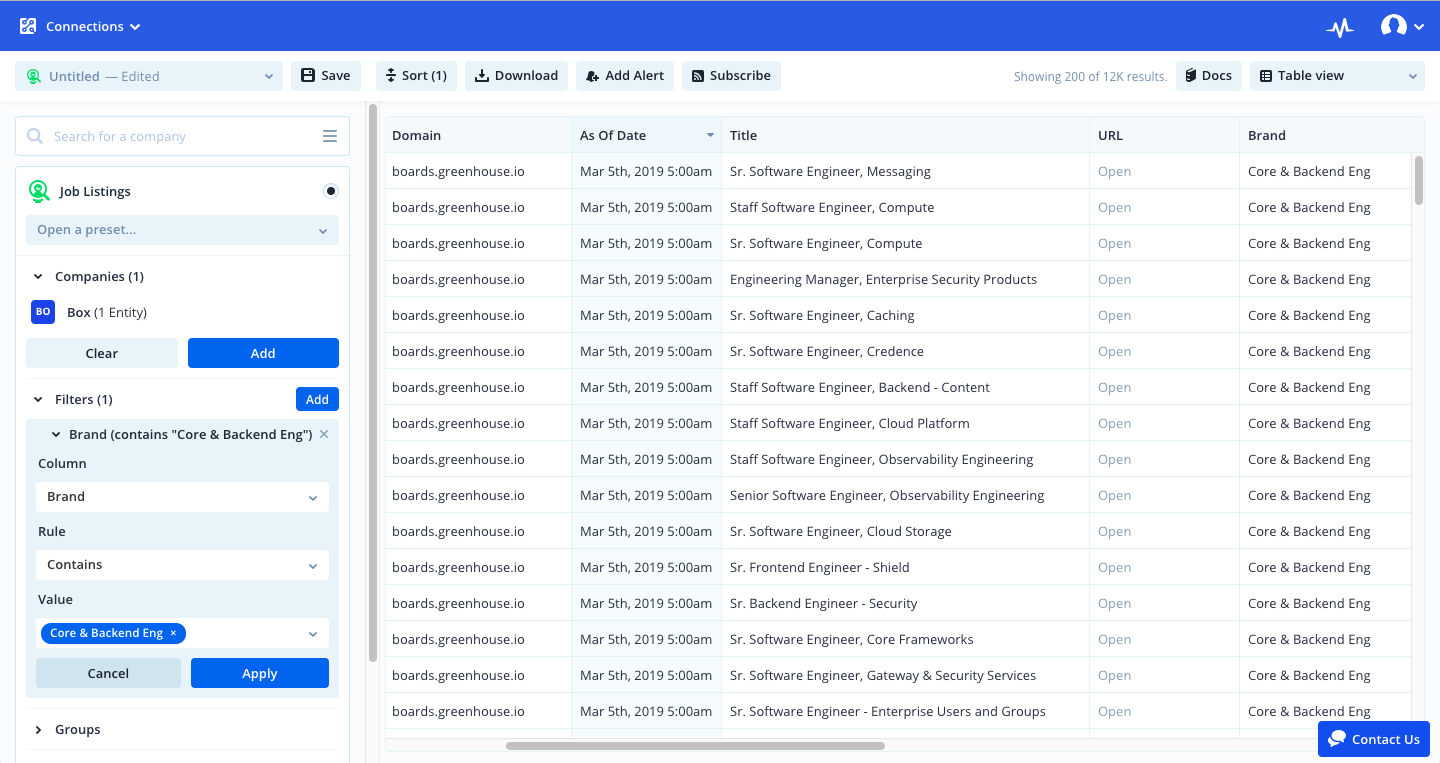Click the Docs button
The width and height of the screenshot is (1440, 763).
coord(1208,75)
